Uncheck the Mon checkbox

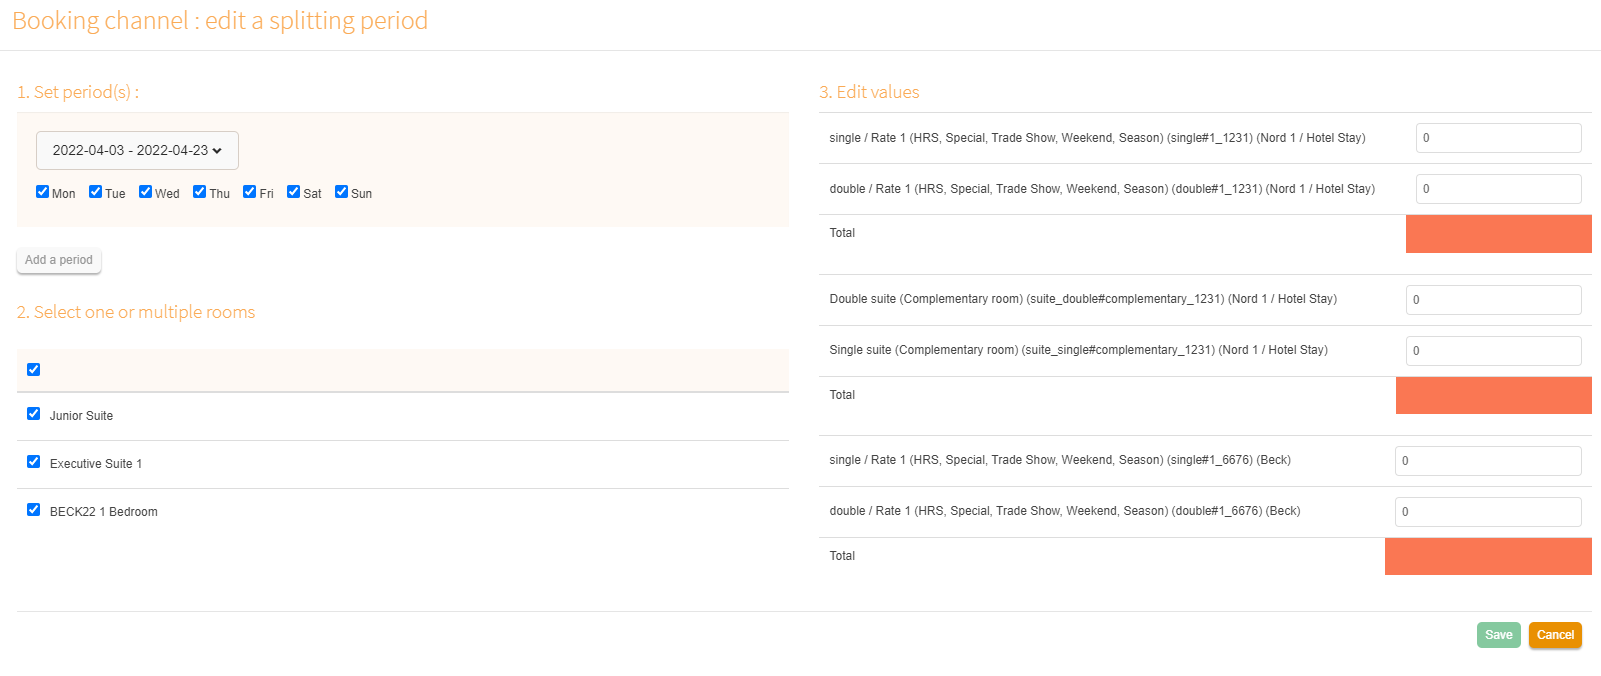tap(42, 192)
